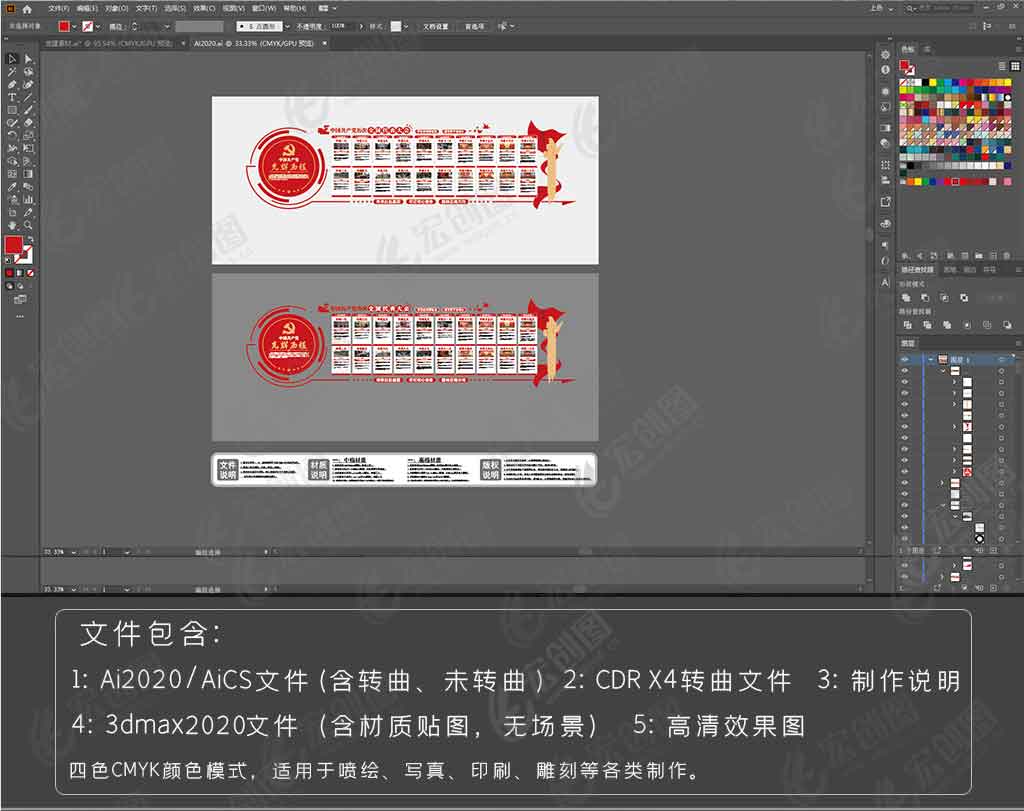Select the Column Graph tool

[28, 199]
